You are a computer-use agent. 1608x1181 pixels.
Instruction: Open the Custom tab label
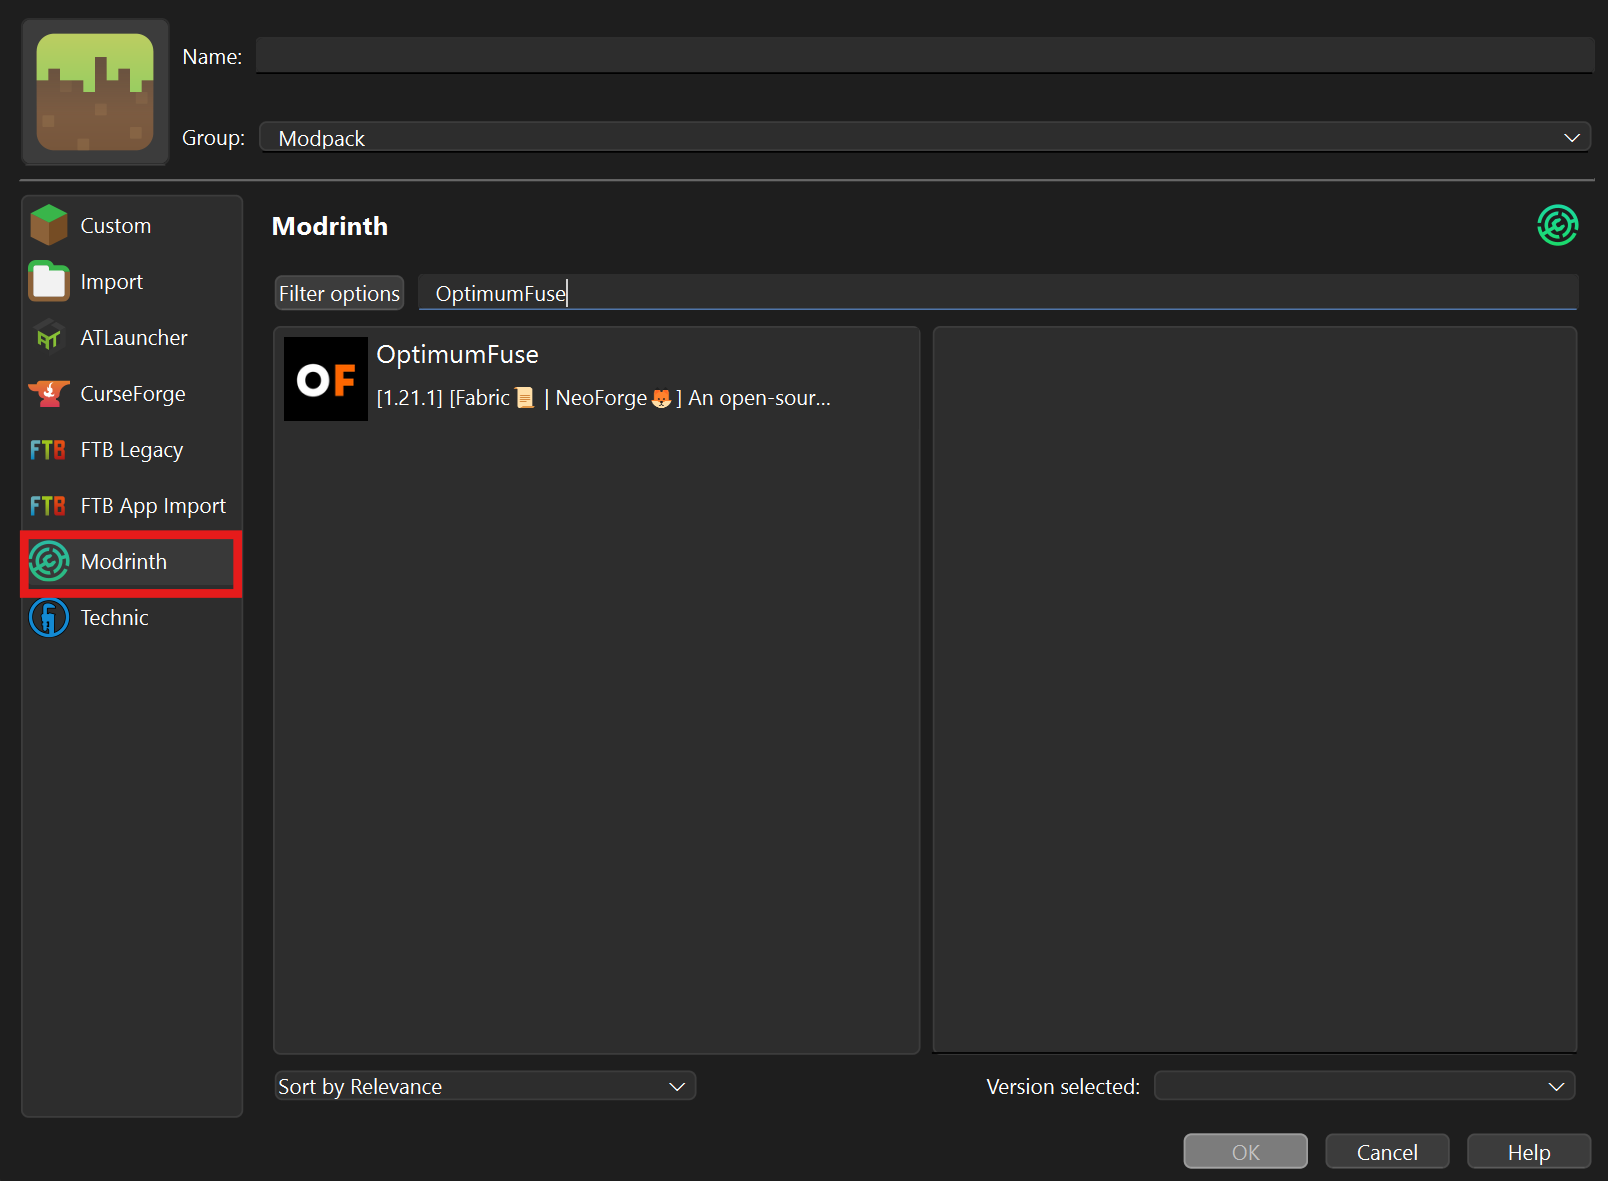(116, 226)
